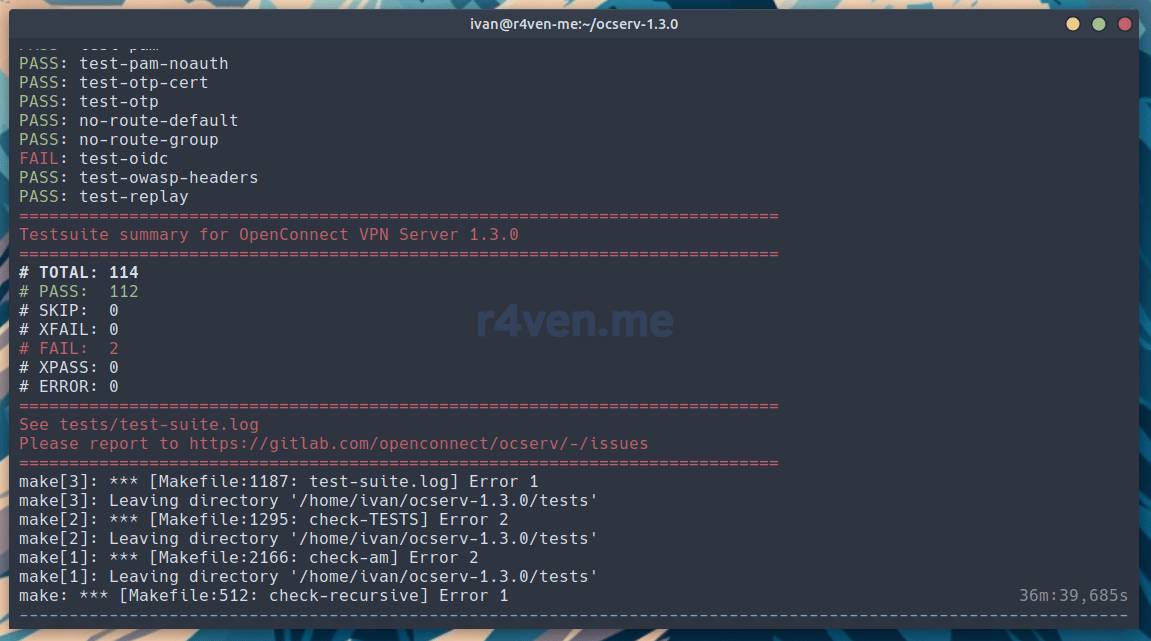Click the green maximize window button
This screenshot has height=641, width=1151.
[x=1099, y=24]
